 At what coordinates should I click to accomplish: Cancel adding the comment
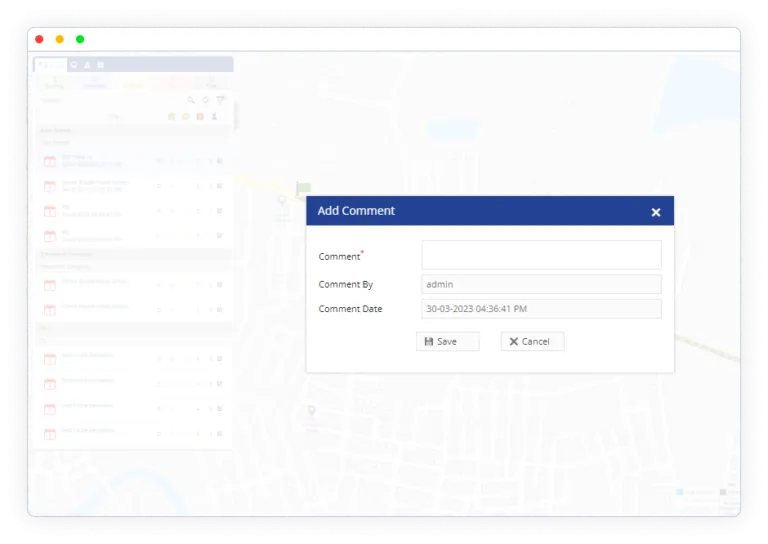[532, 341]
